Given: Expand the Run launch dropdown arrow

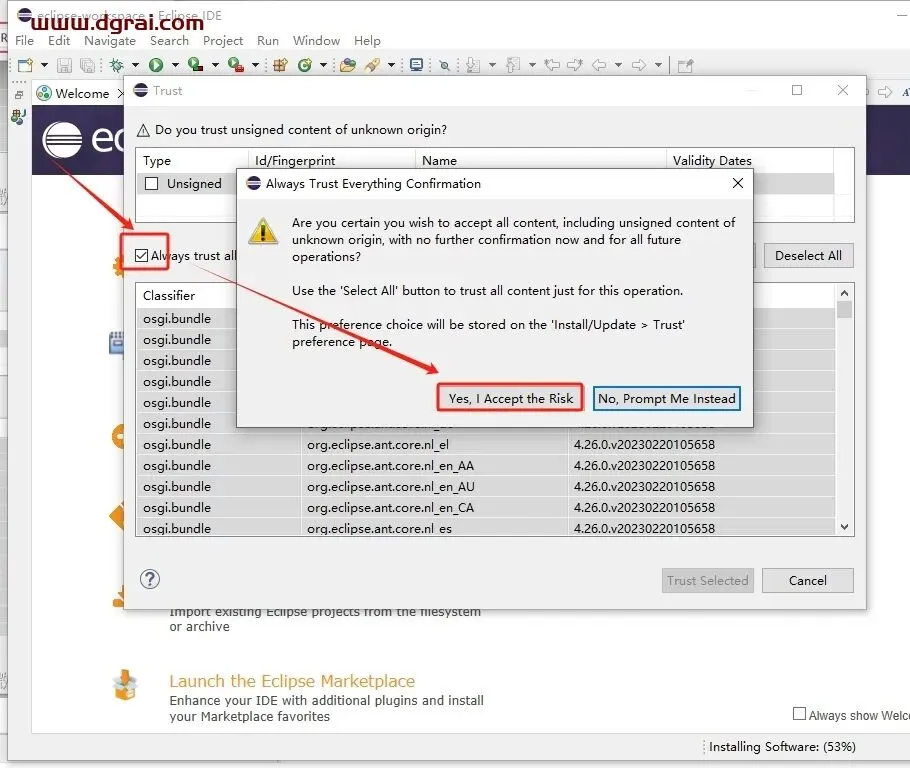Looking at the screenshot, I should point(175,65).
